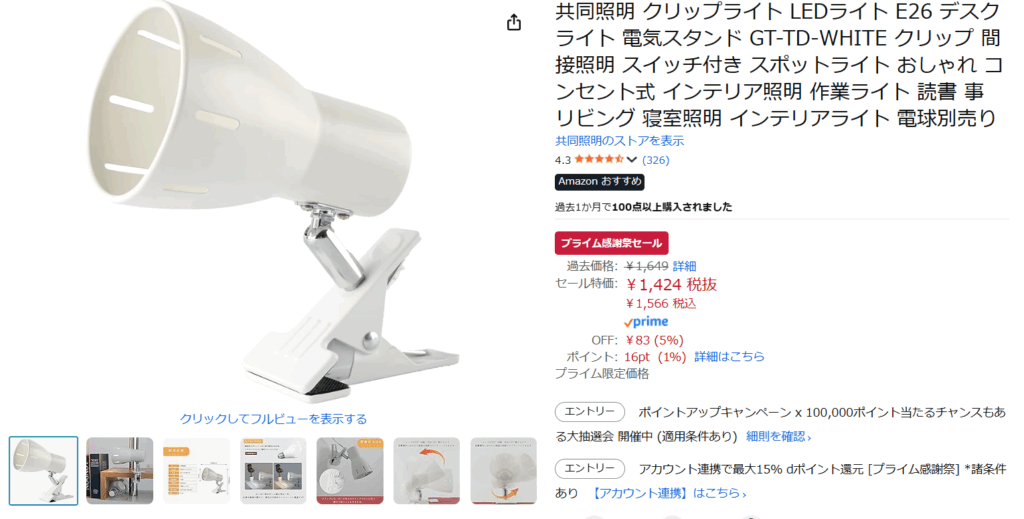This screenshot has height=519, width=1024.
Task: Visit 共同照明のストアを表示 store link
Action: click(x=620, y=140)
